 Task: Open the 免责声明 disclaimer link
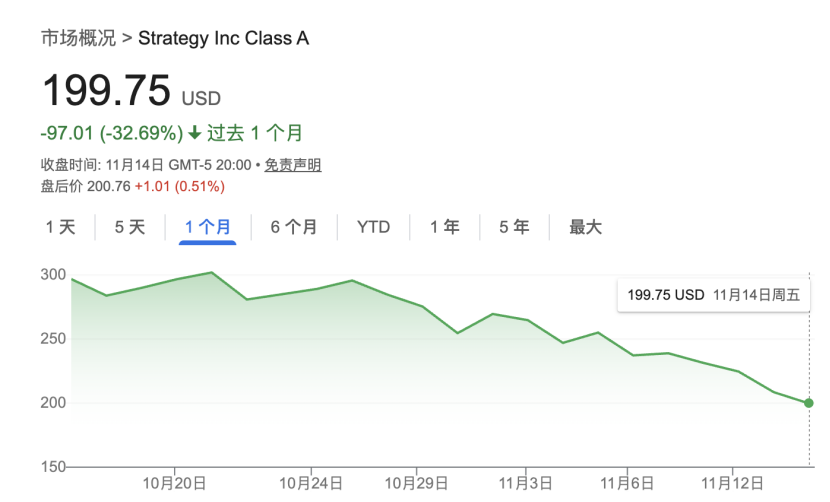[x=293, y=165]
